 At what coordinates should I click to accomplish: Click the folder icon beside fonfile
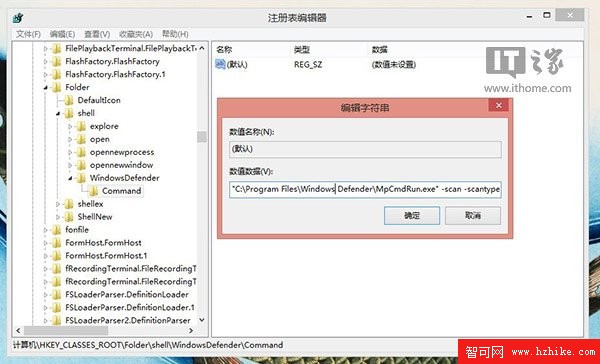[57, 230]
